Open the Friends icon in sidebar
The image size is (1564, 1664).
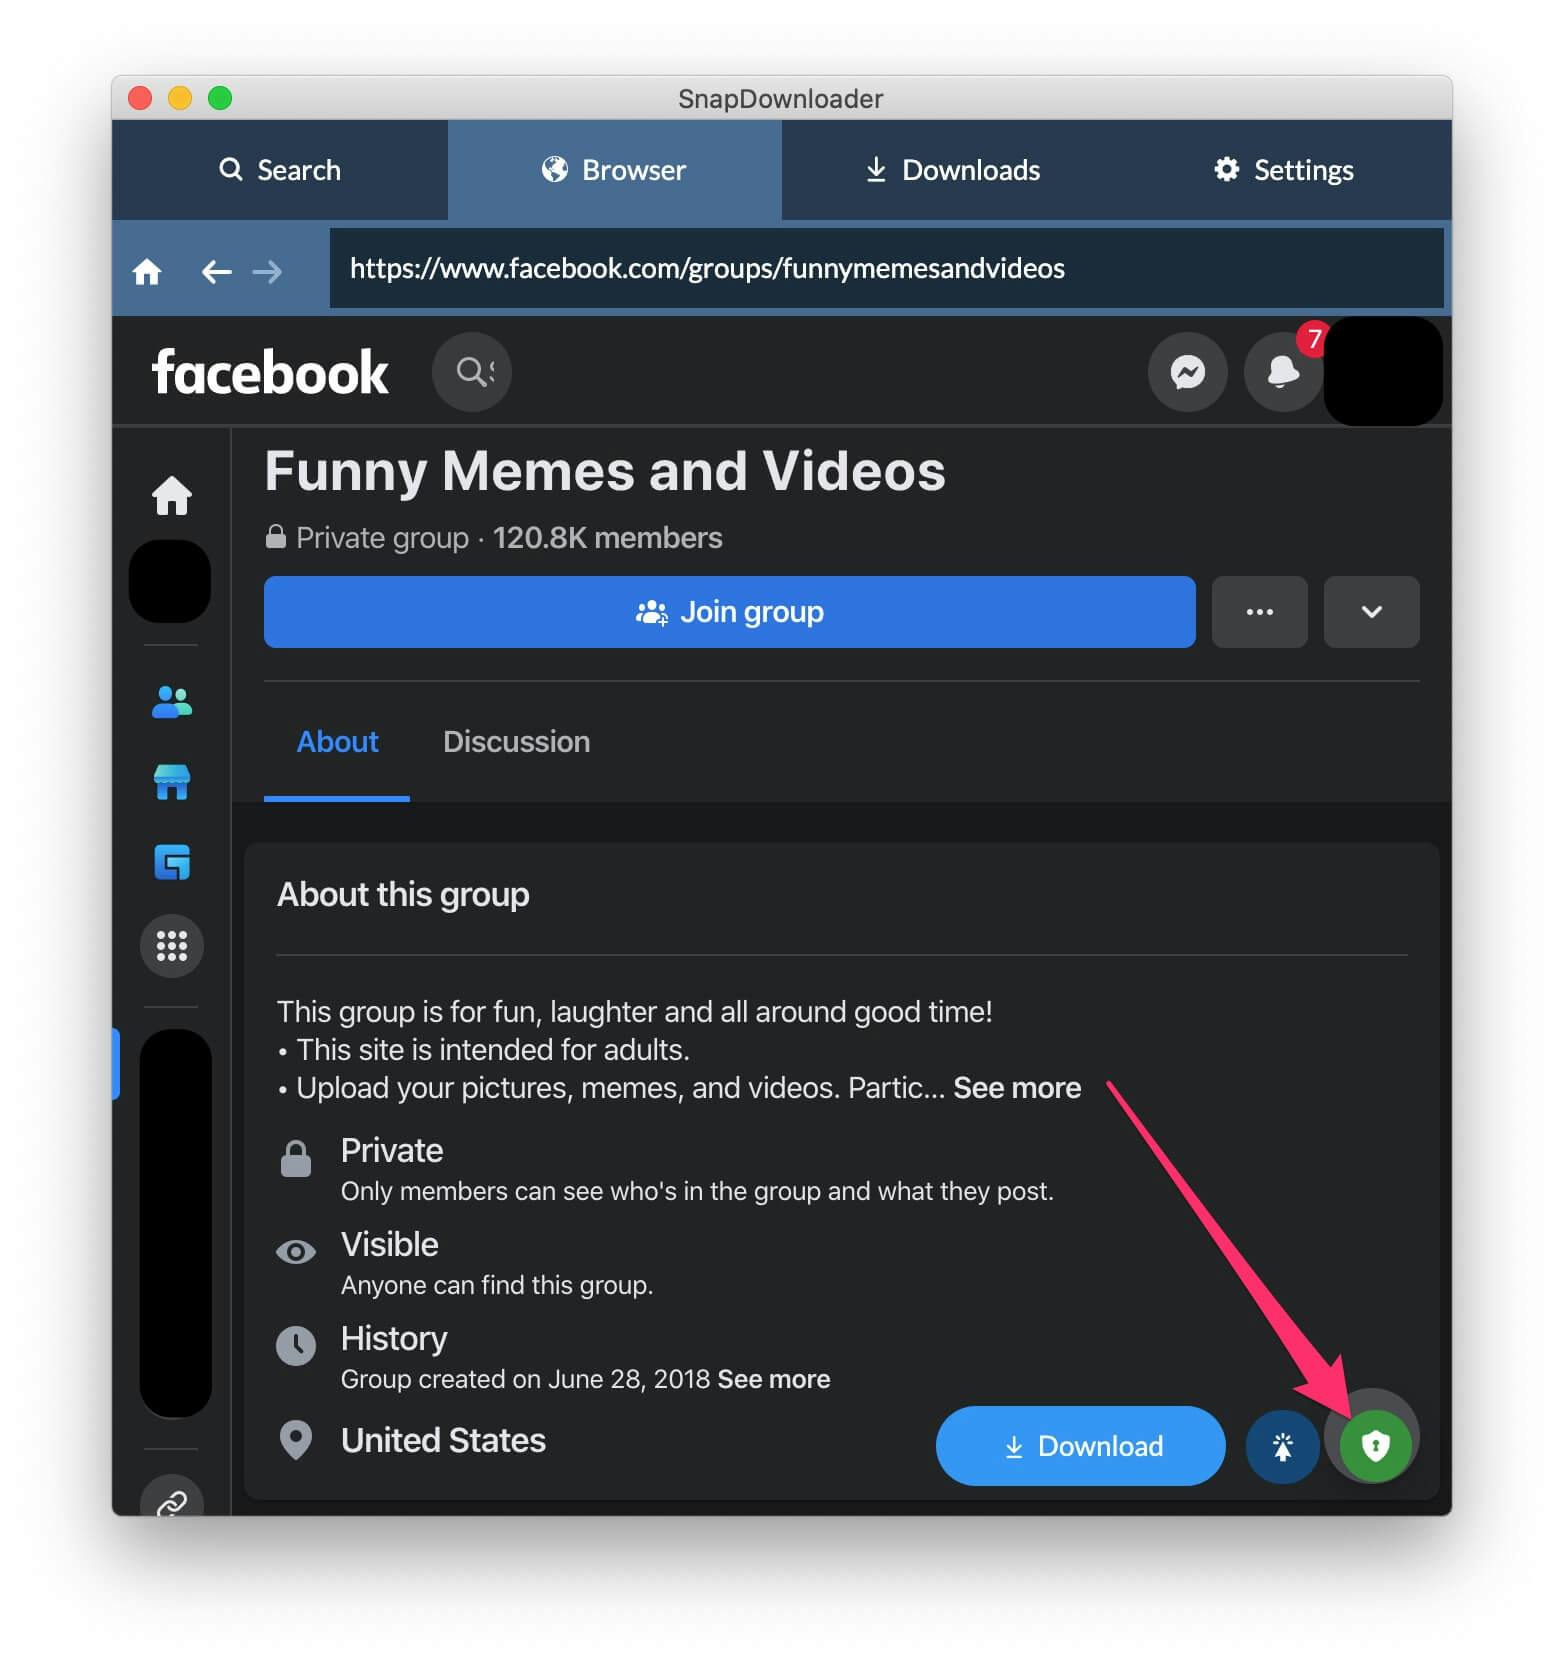point(172,702)
